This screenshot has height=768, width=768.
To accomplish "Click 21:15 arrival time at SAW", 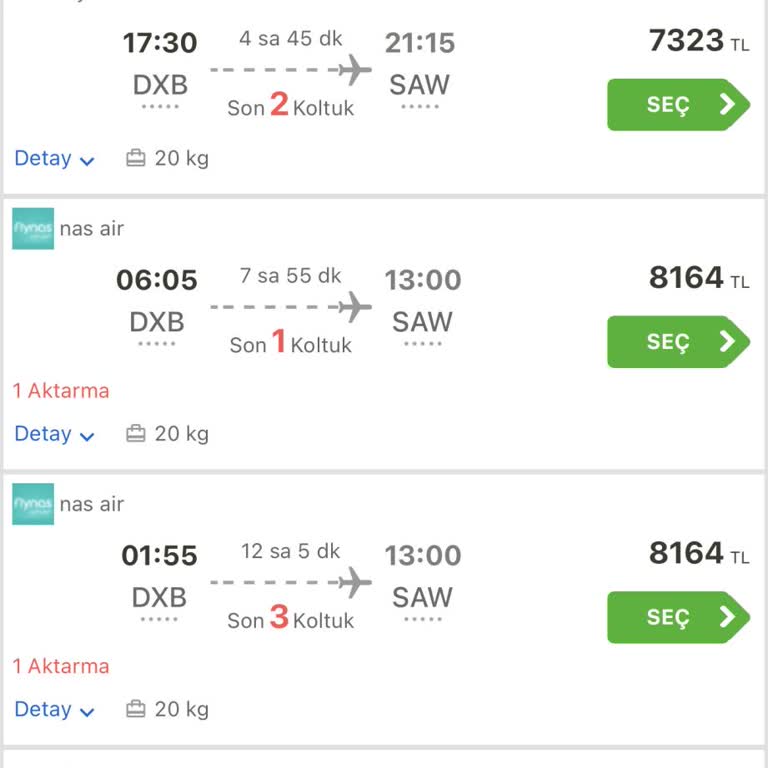I will (x=420, y=43).
